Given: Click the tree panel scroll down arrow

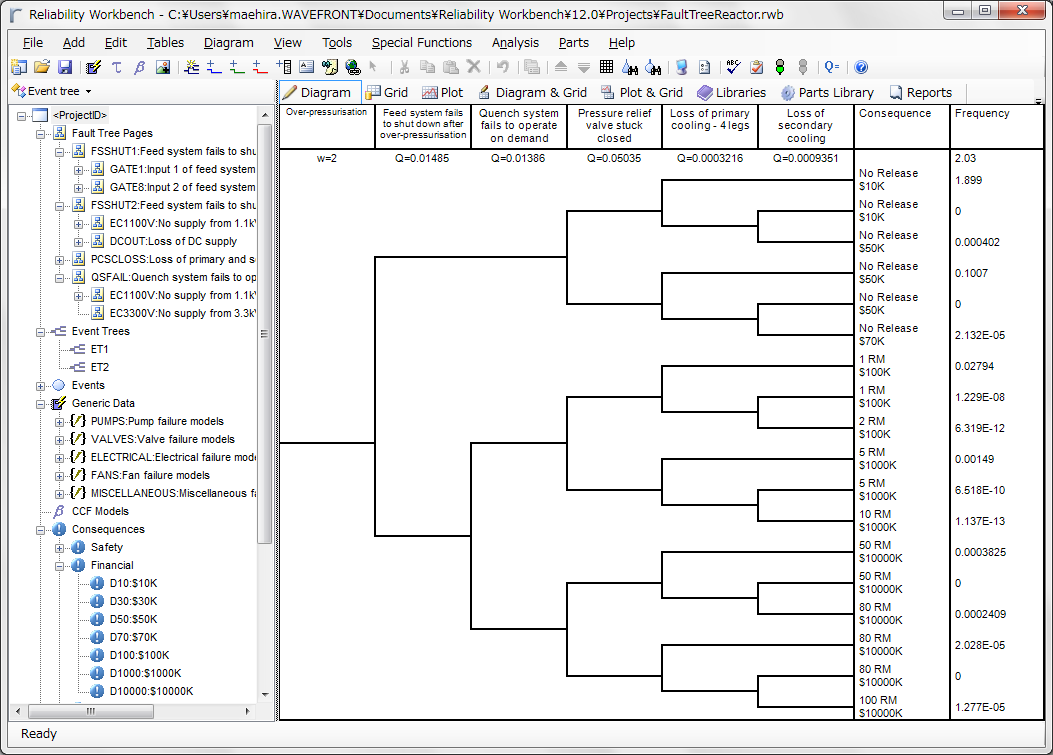Looking at the screenshot, I should pyautogui.click(x=265, y=695).
